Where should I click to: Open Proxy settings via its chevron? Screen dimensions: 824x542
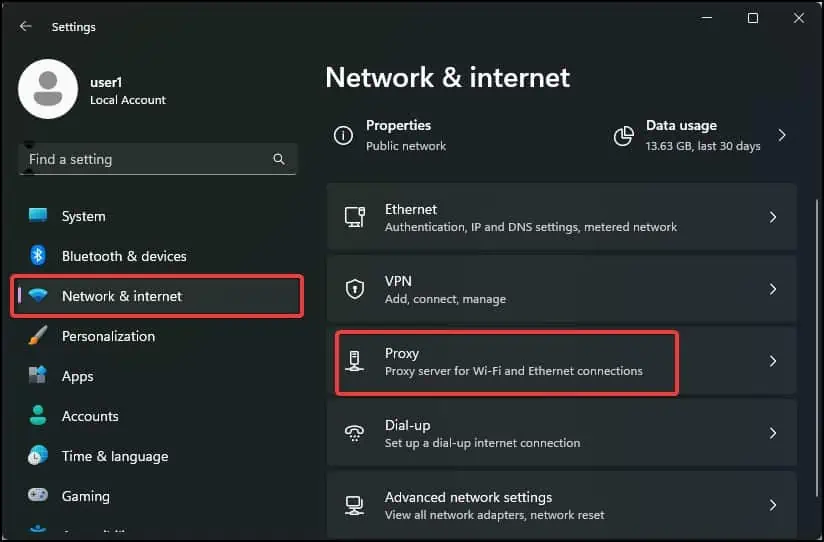[x=773, y=361]
